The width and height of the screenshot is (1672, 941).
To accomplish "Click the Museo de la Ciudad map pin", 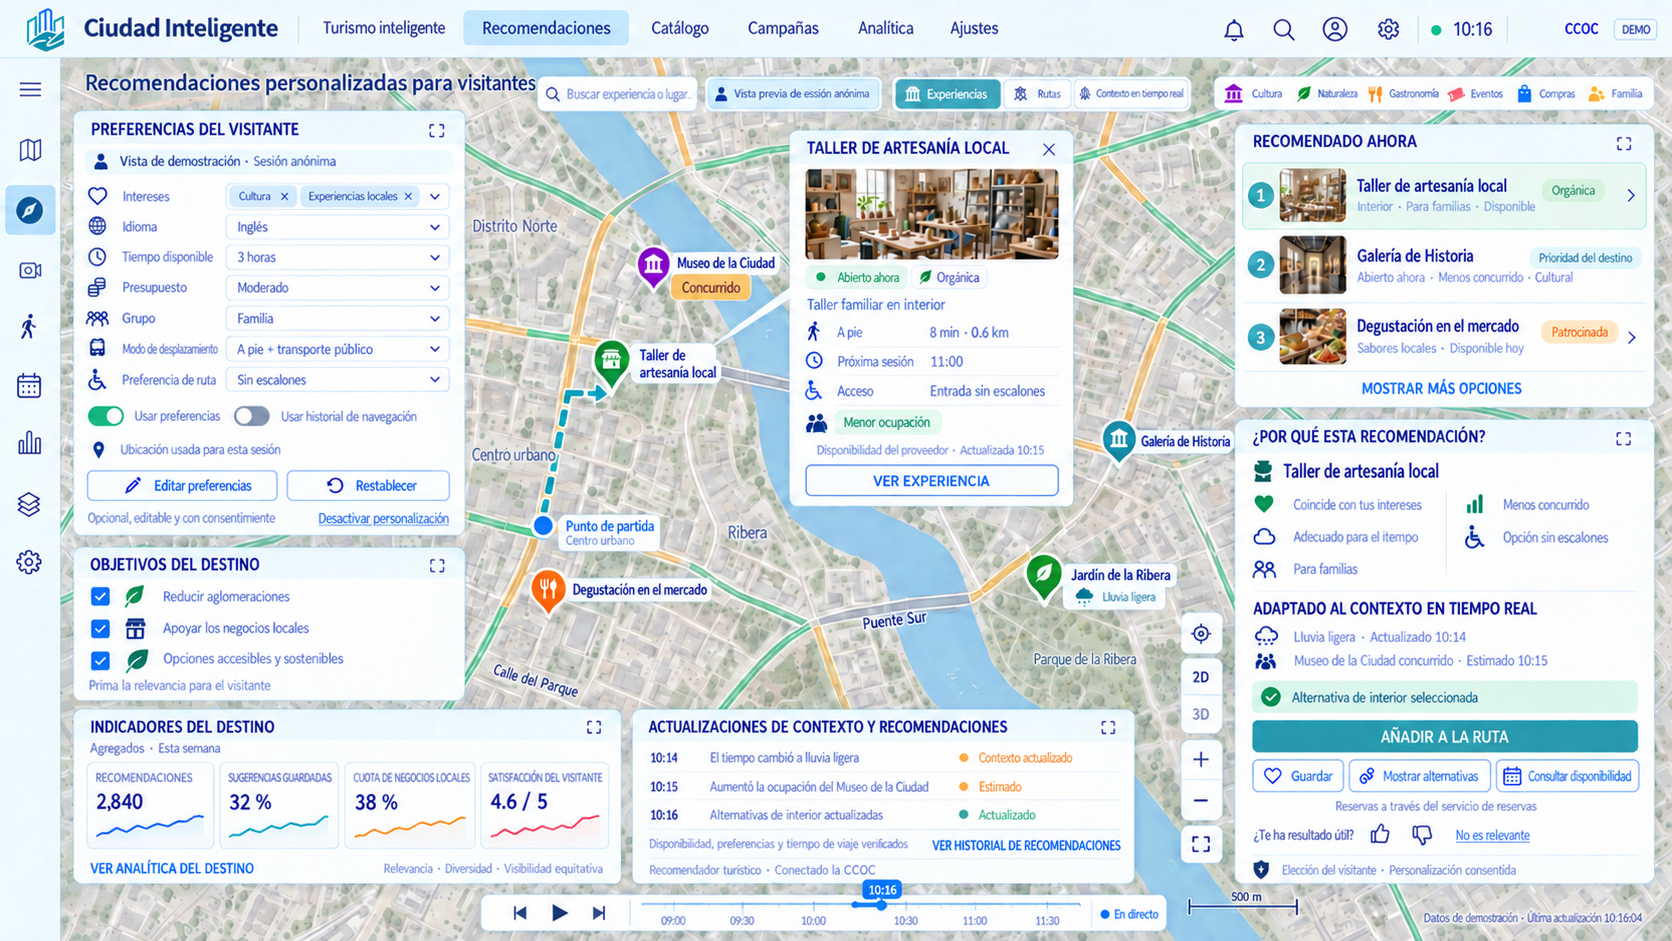I will [x=653, y=267].
